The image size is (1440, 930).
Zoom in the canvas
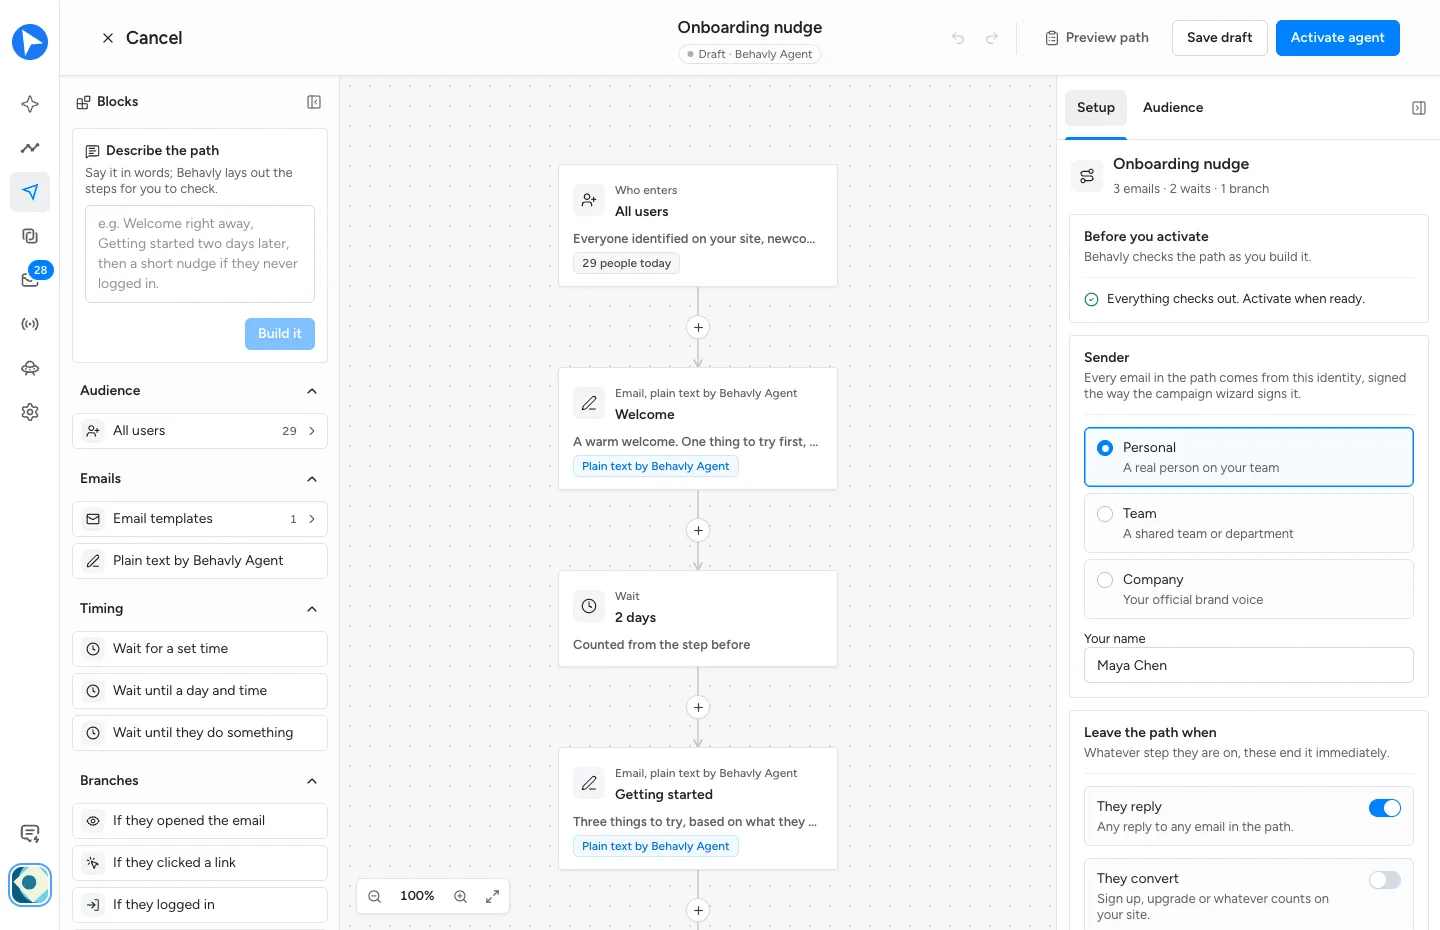click(x=461, y=896)
